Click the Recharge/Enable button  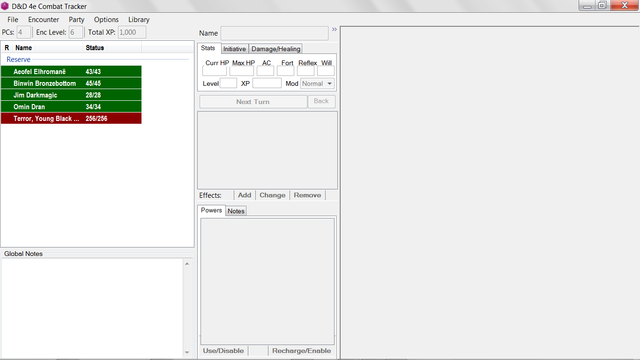pos(302,351)
